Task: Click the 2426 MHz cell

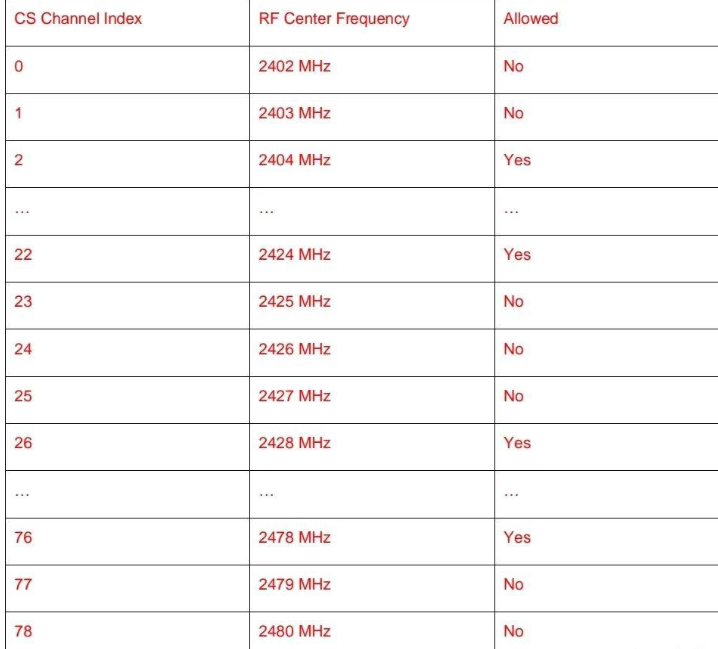Action: click(x=294, y=349)
